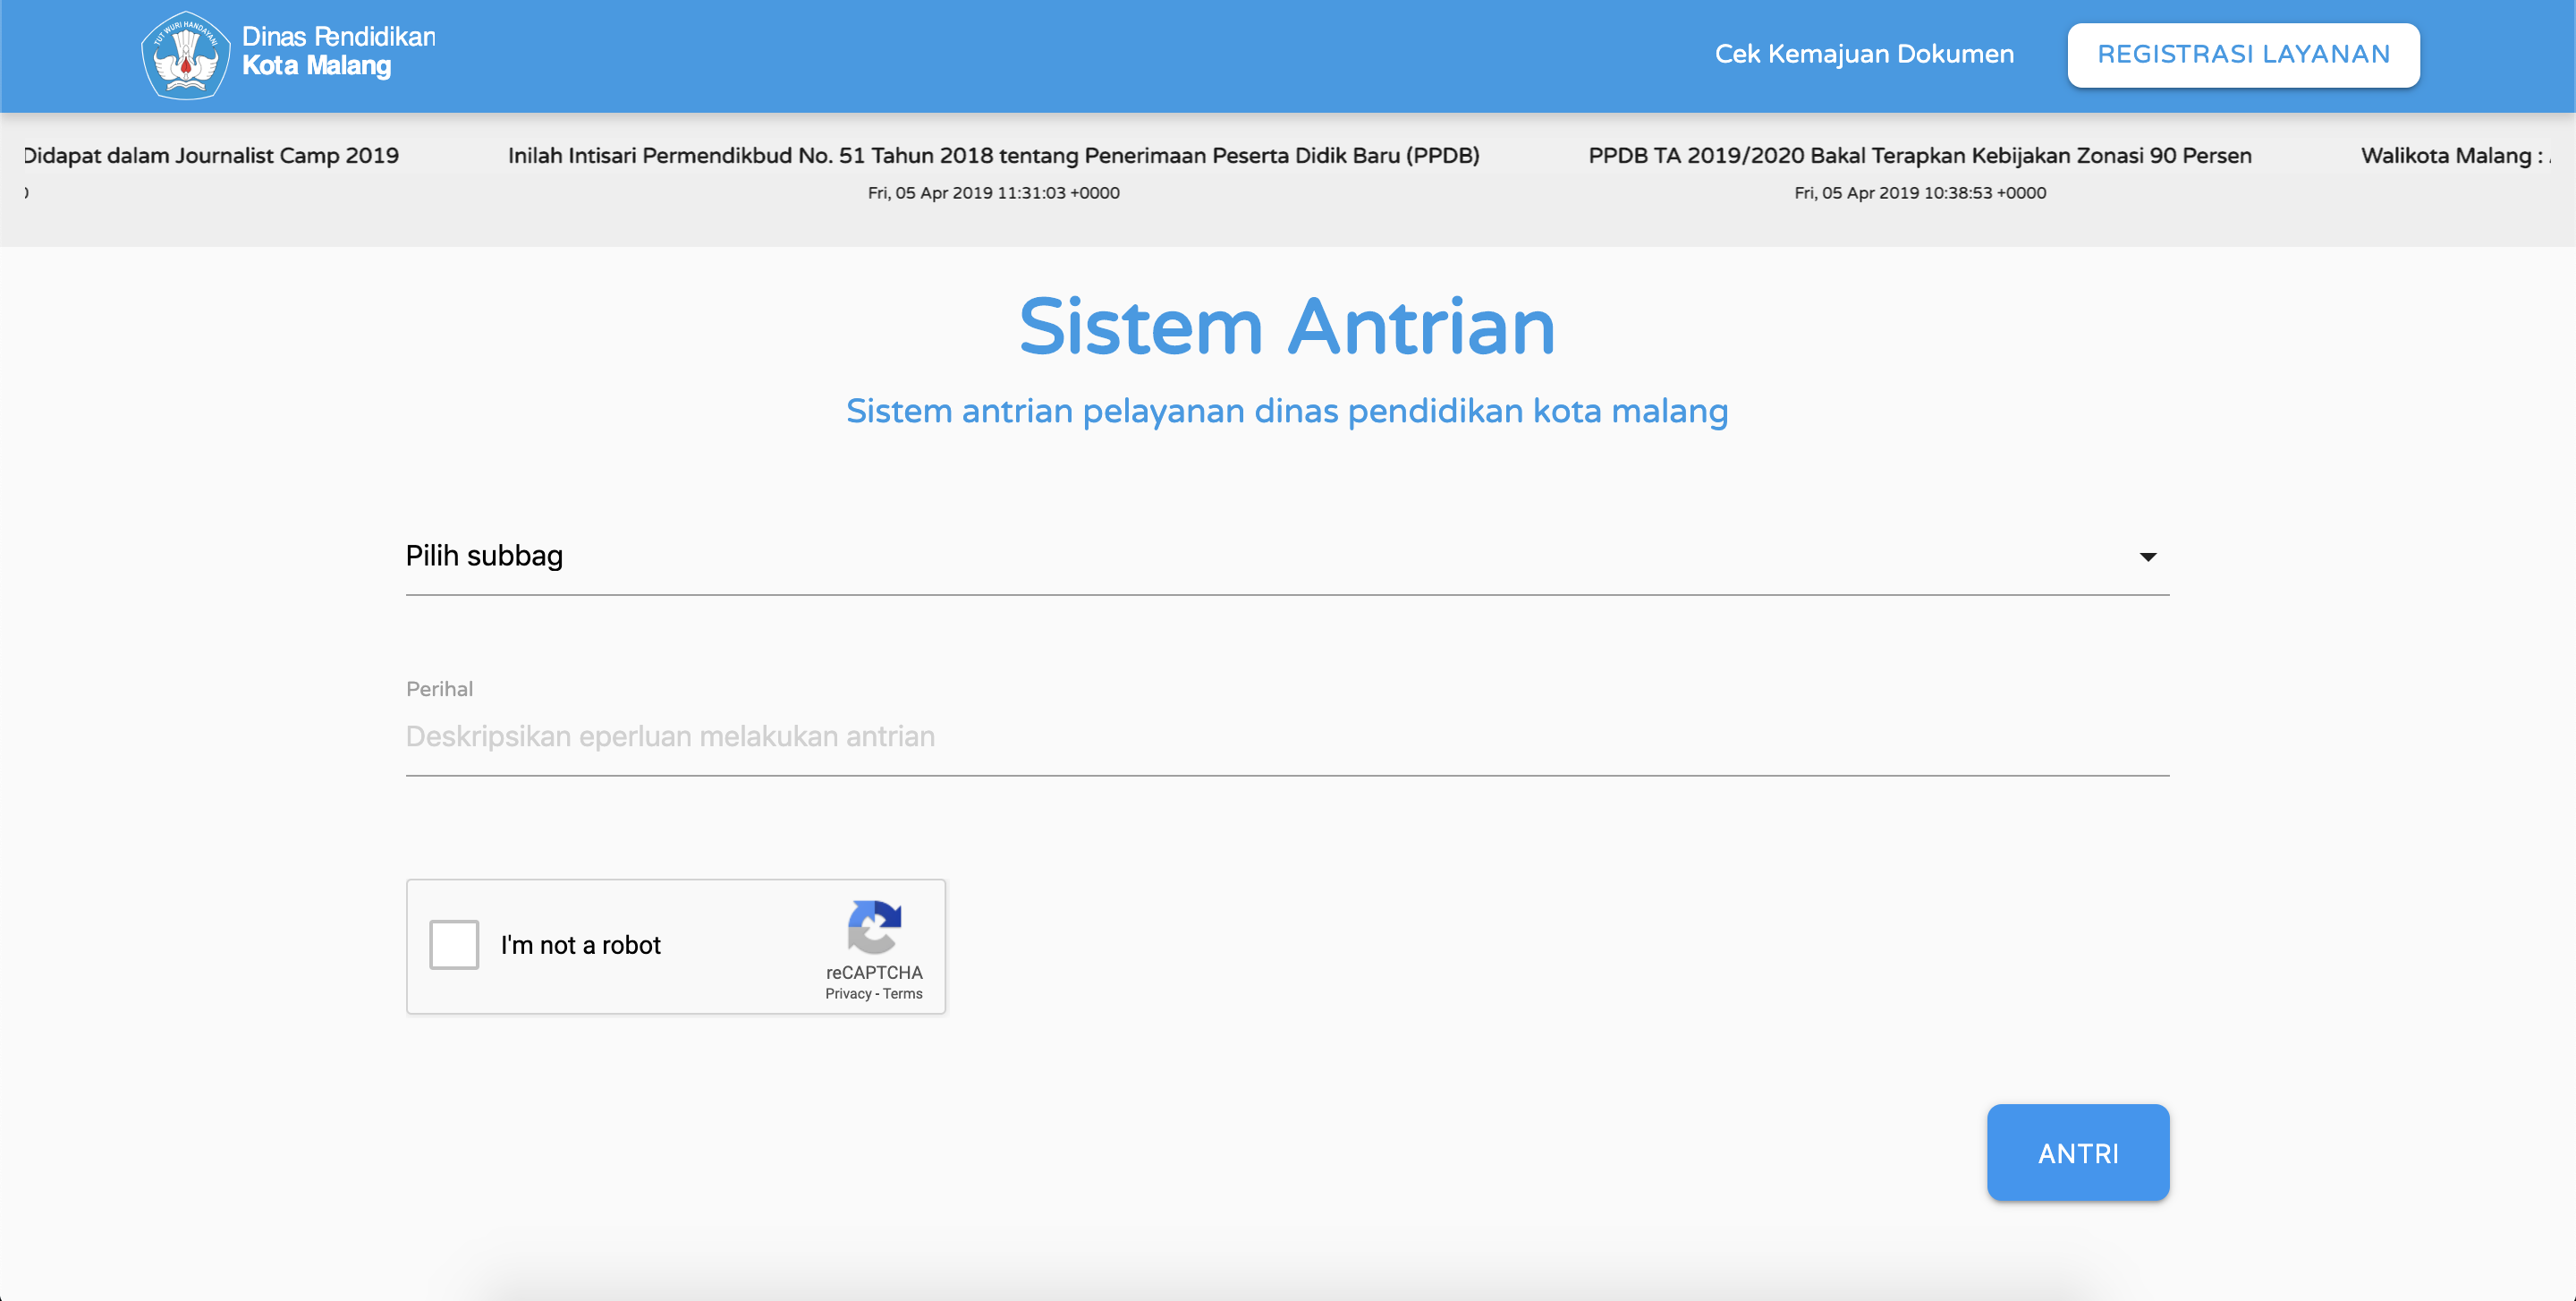The width and height of the screenshot is (2576, 1301).
Task: Open the reCAPTCHA Terms link
Action: coord(901,994)
